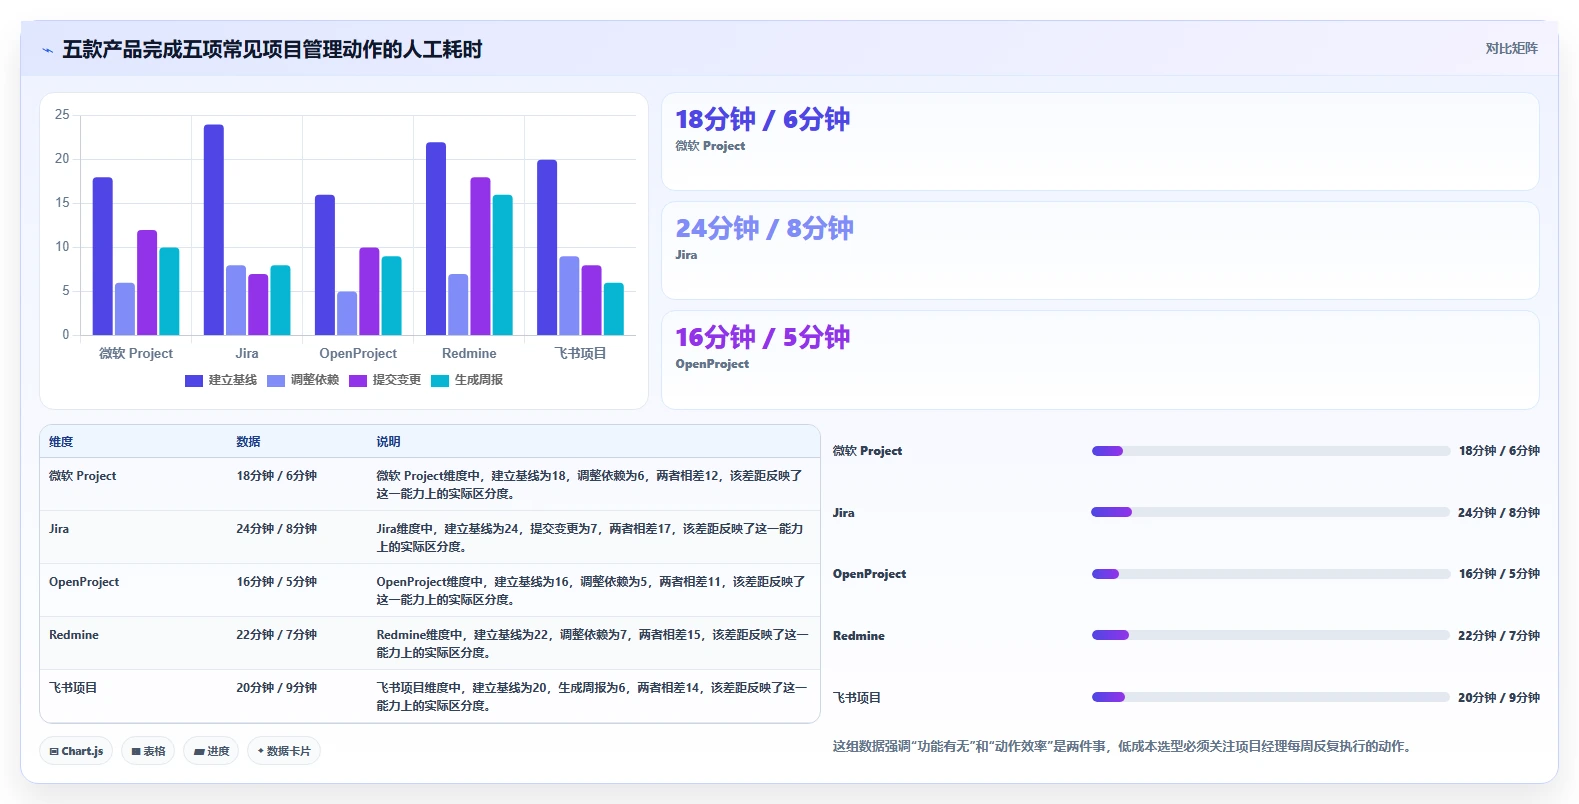Click the Jira progress bar
Screen dimensions: 1579x804
(x=1270, y=512)
